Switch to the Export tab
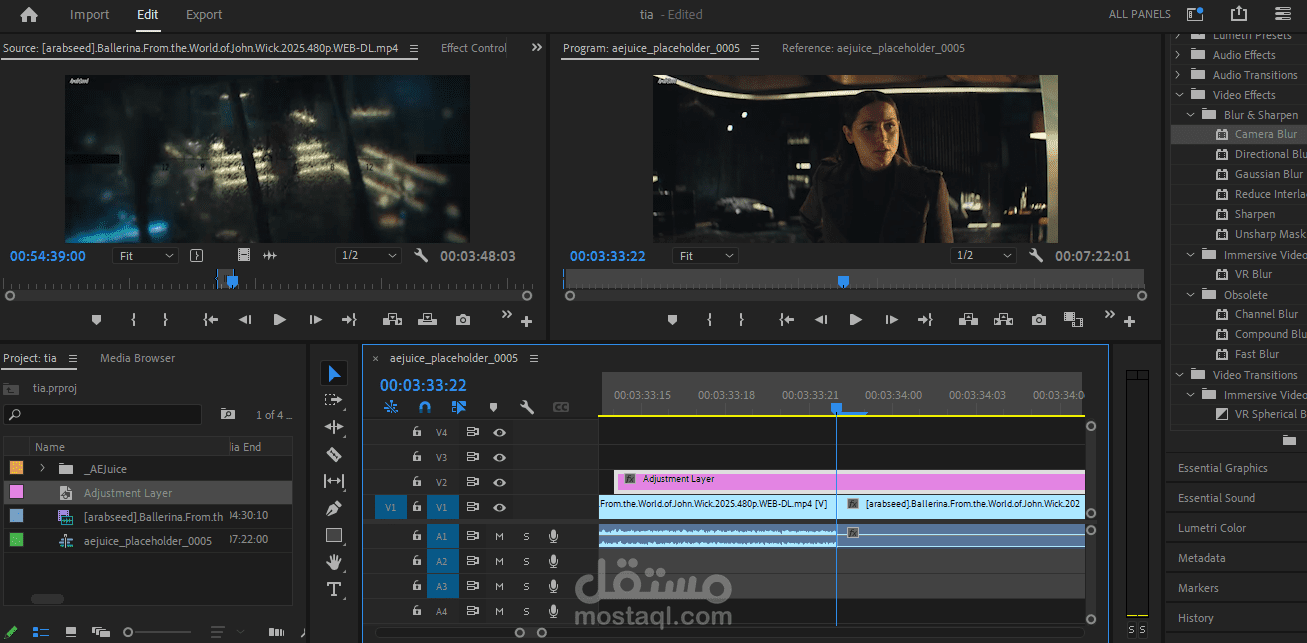 pos(204,15)
